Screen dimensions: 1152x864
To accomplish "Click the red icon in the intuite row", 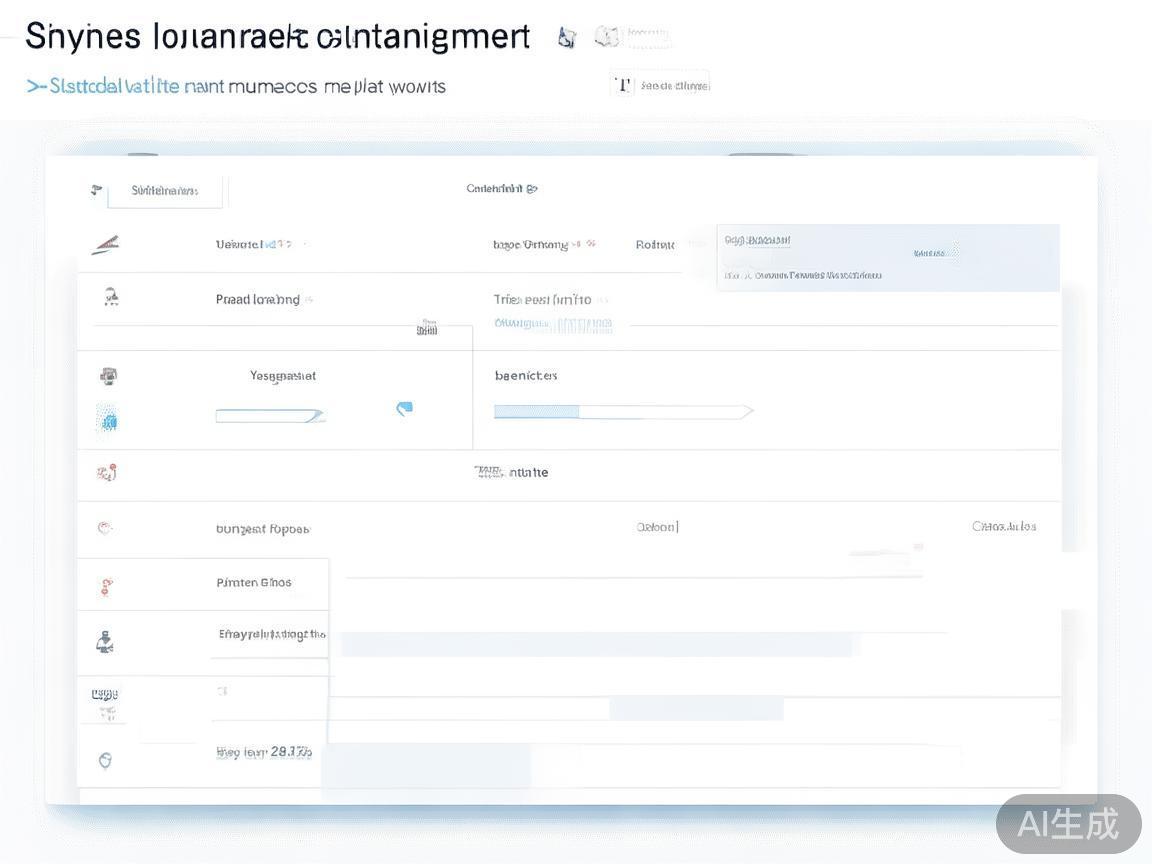I will [106, 472].
